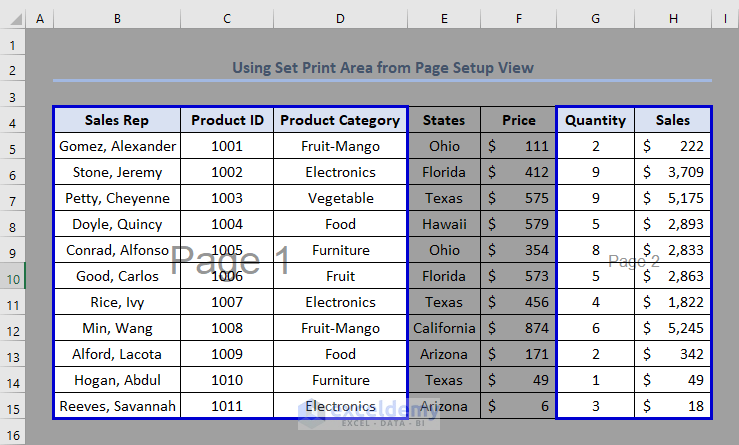Click the Price header cell

tap(518, 120)
